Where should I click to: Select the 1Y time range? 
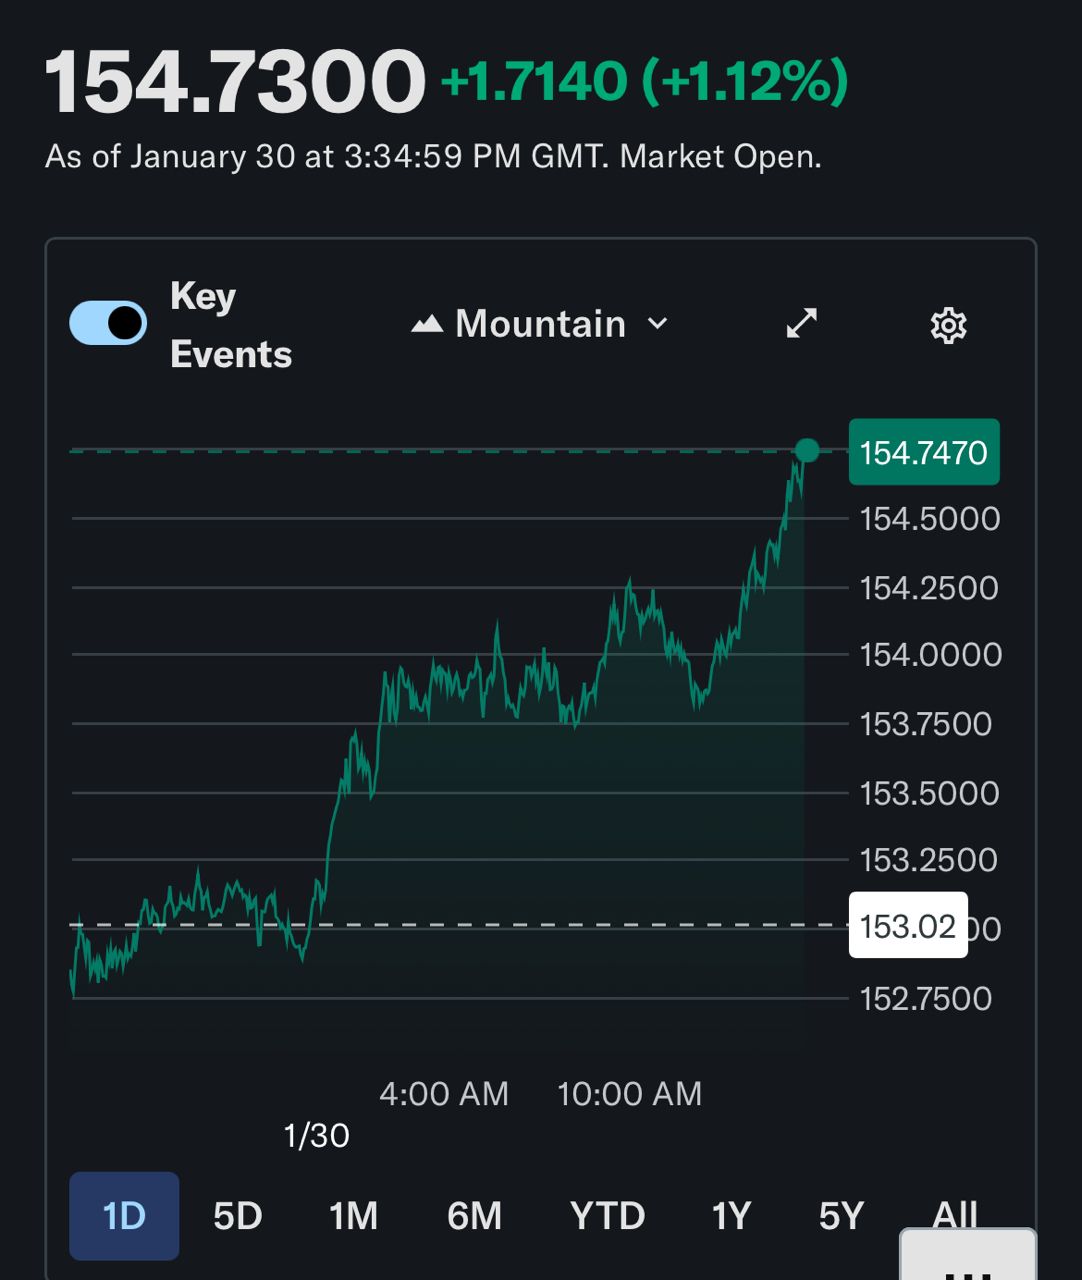pos(731,1216)
